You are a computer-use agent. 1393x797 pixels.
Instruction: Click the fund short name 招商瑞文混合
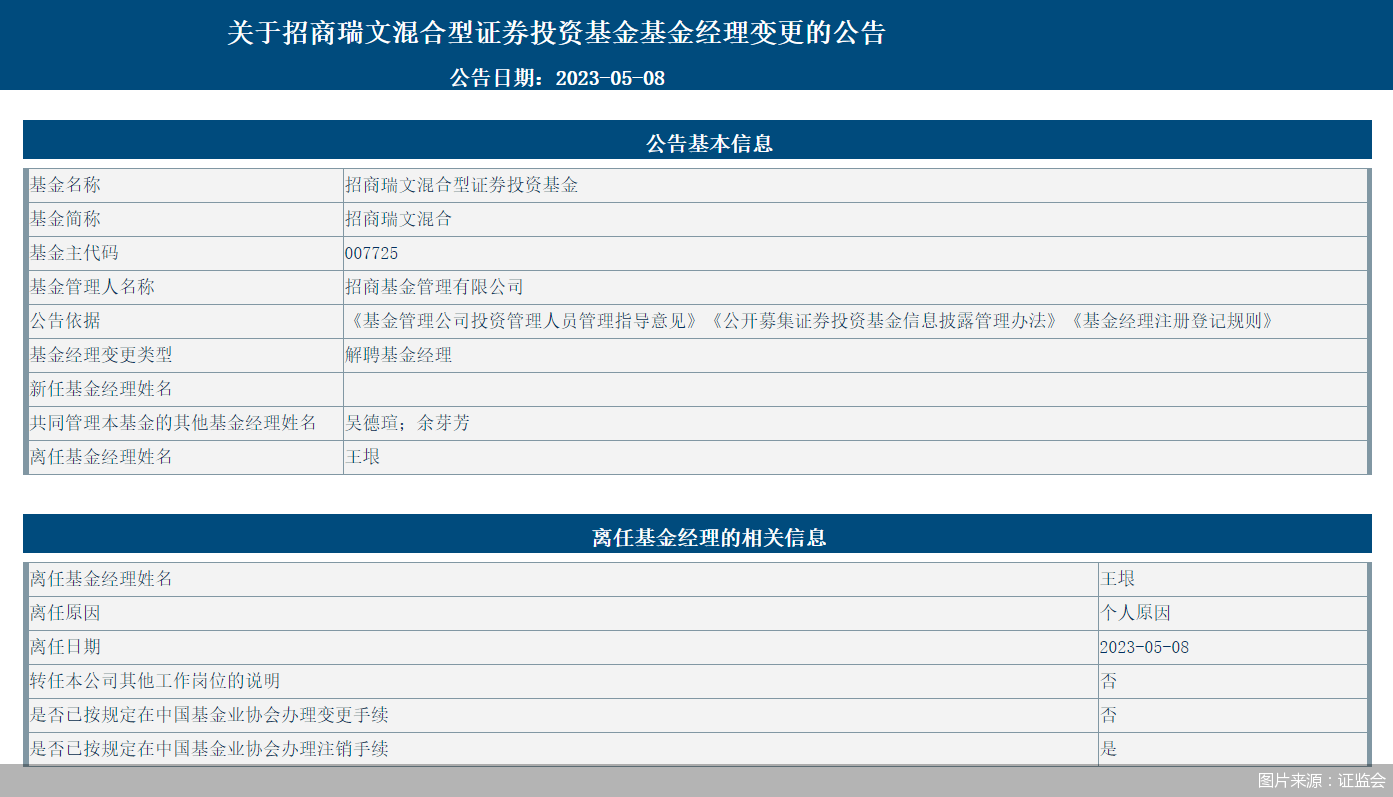(x=400, y=219)
